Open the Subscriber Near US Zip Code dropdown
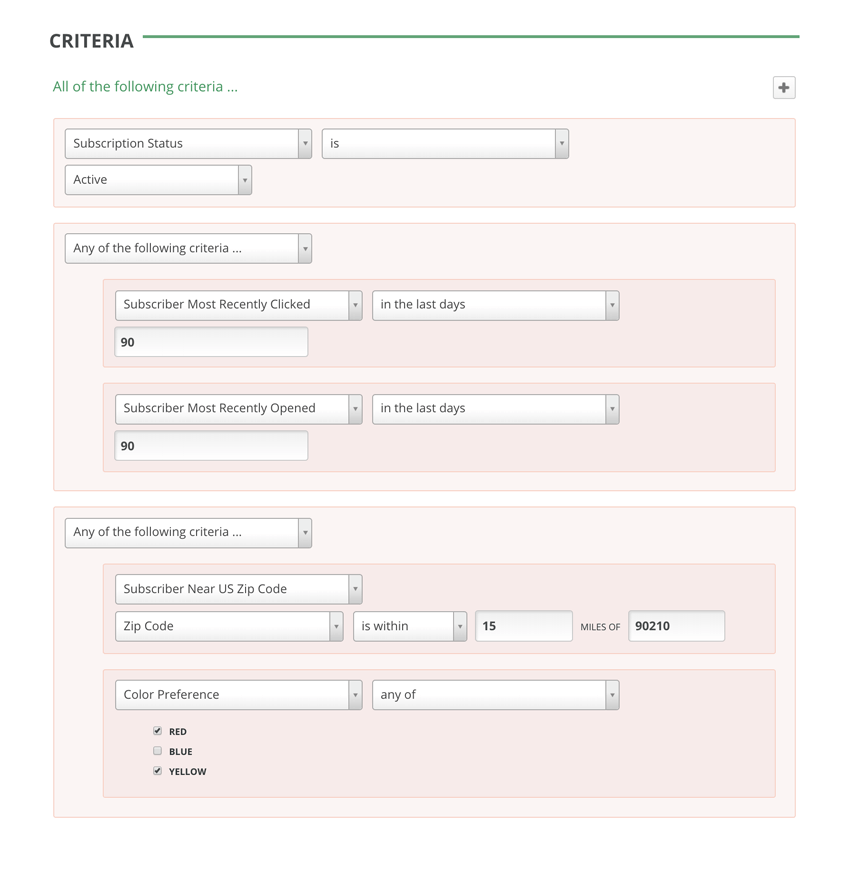Viewport: 850px width, 873px height. click(x=238, y=589)
